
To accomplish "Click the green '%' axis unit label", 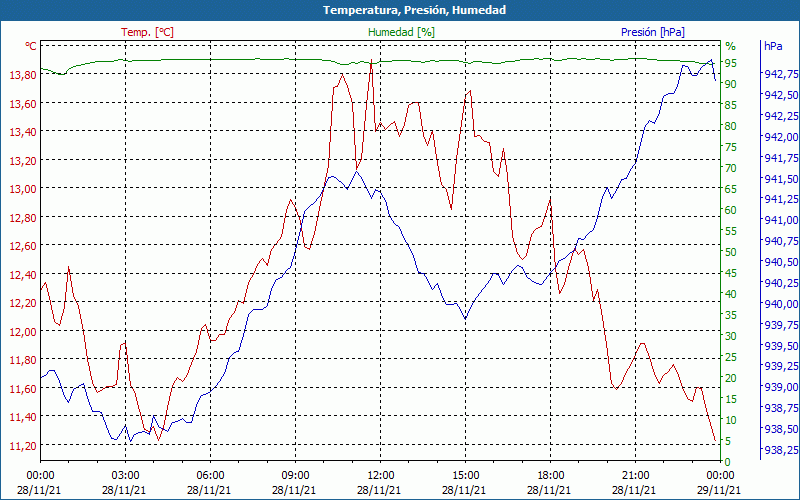I will click(x=731, y=46).
